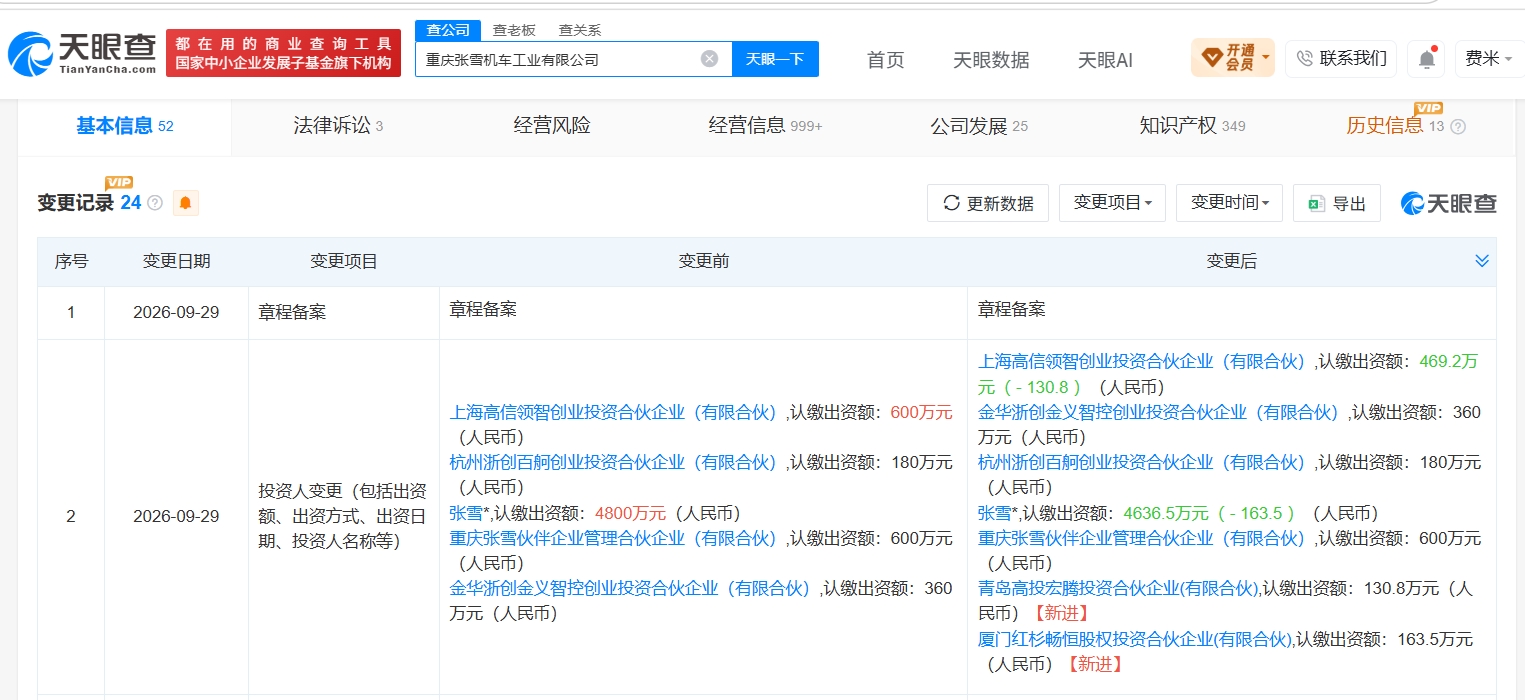
Task: Open 金华浙创金义智控创业投资合伙企业 link in 变更后 column
Action: click(1158, 412)
